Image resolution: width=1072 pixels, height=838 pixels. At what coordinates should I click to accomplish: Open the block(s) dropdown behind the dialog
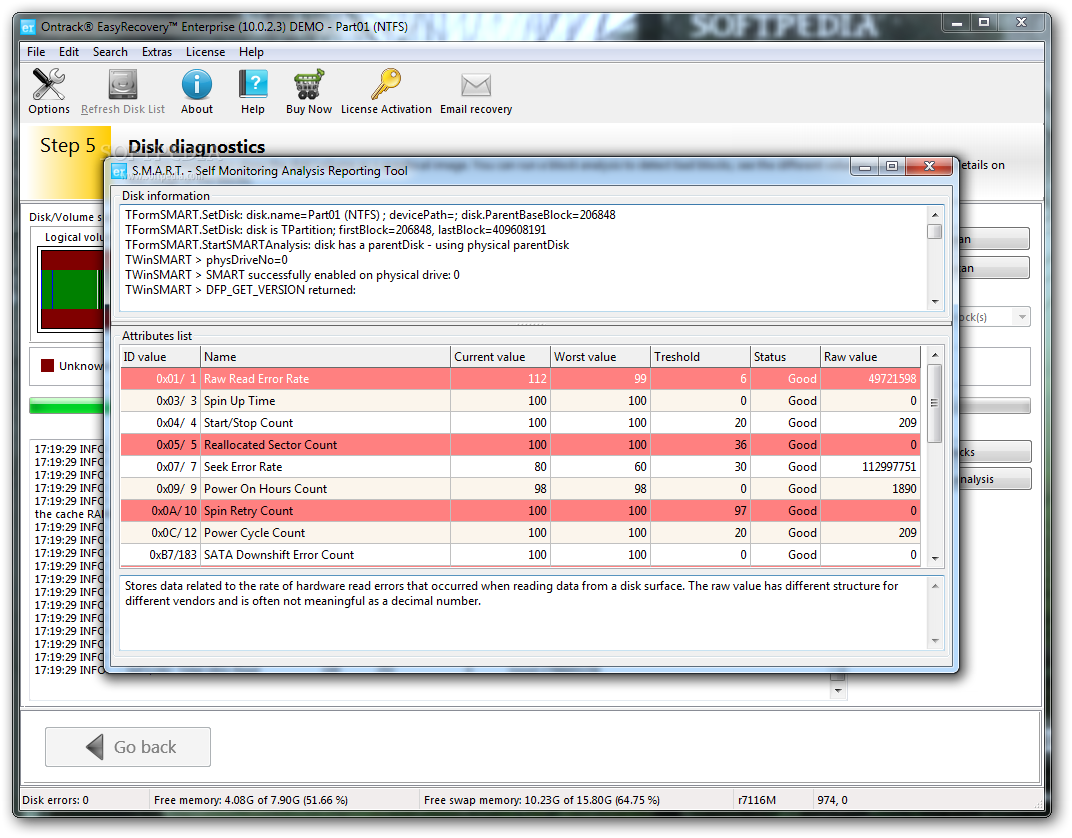click(x=1022, y=316)
